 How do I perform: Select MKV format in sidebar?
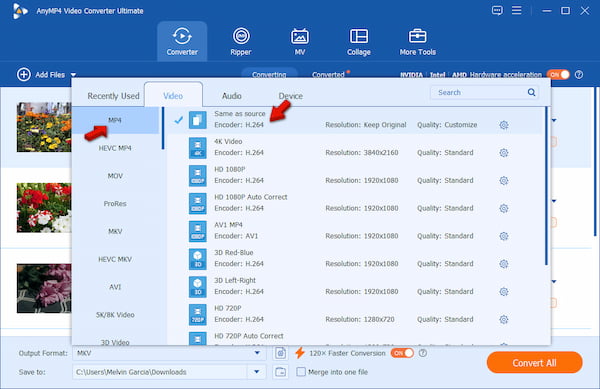115,231
